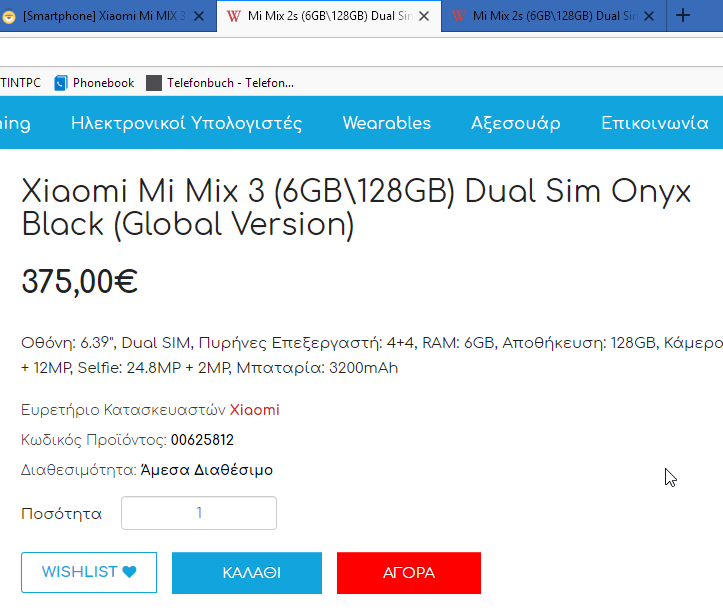Viewport: 723px width, 614px height.
Task: Click the red W favicon of the active tab
Action: pos(234,16)
